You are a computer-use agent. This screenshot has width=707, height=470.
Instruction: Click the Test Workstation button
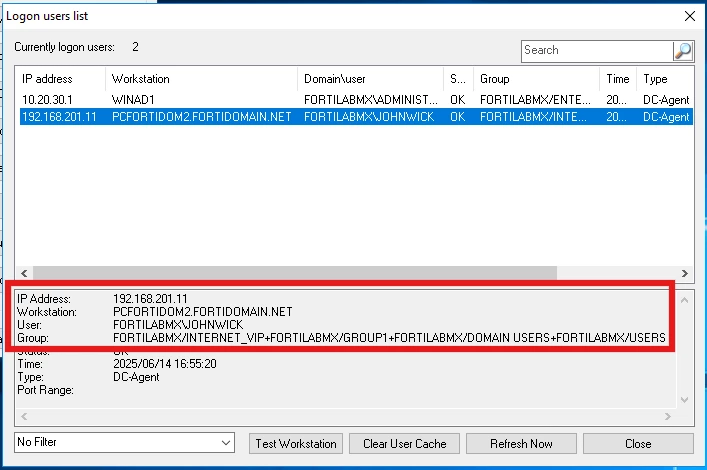click(296, 444)
